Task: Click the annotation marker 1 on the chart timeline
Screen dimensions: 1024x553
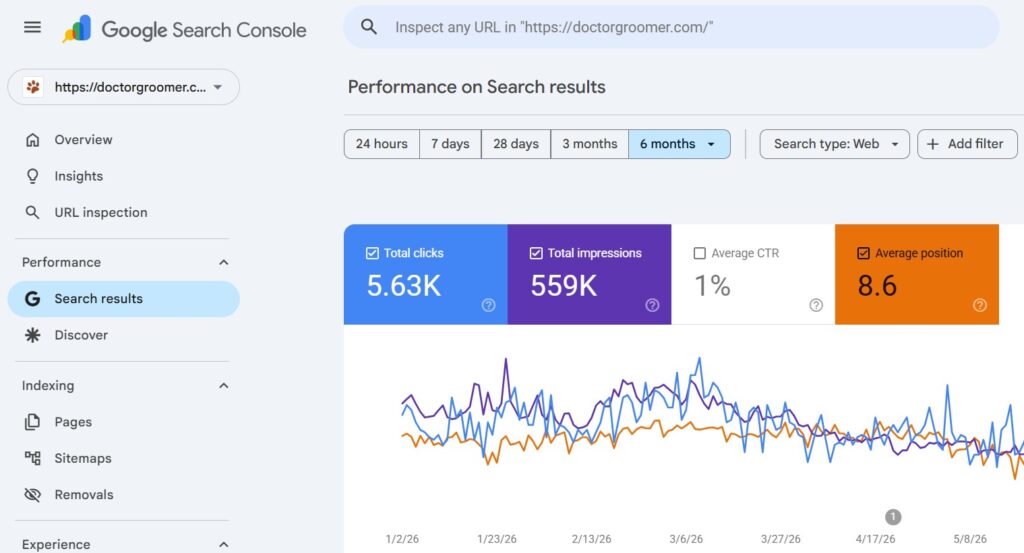Action: coord(893,517)
